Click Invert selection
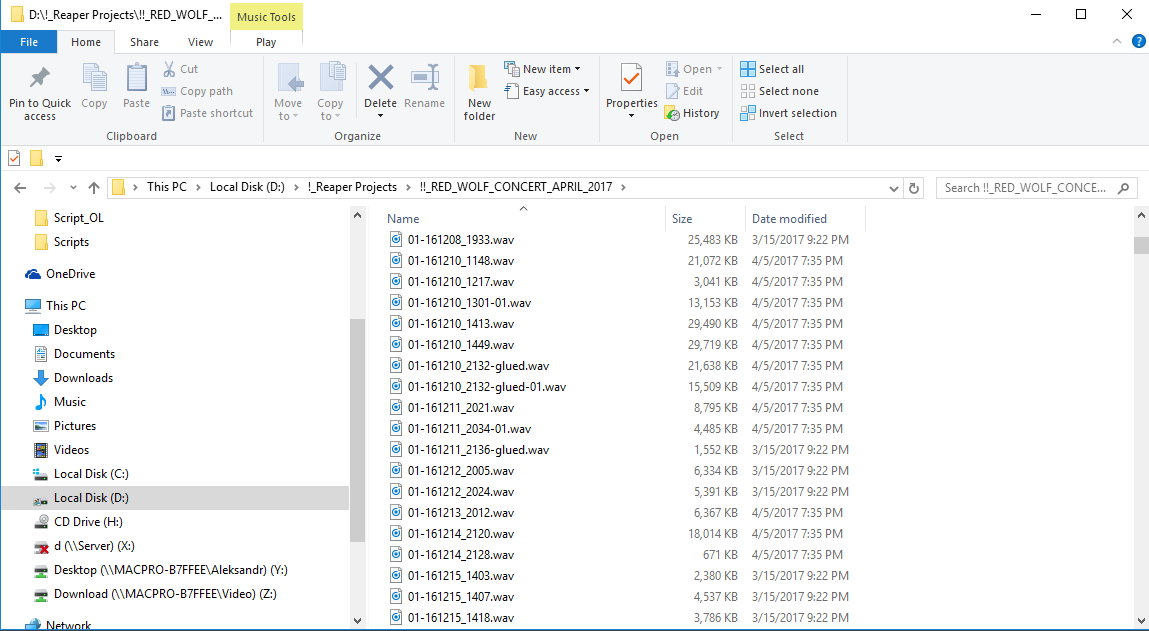This screenshot has width=1149, height=631. click(x=788, y=113)
